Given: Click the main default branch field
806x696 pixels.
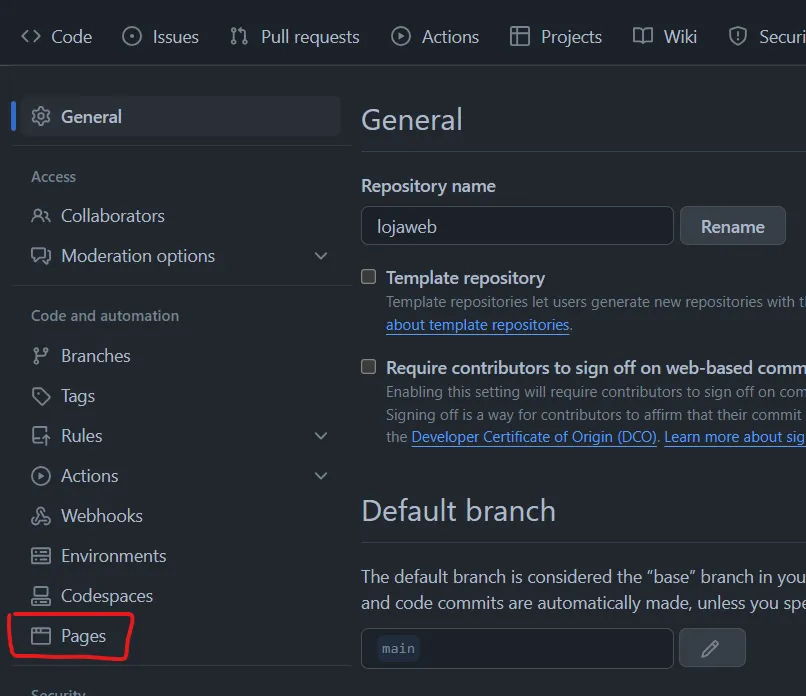Looking at the screenshot, I should (x=517, y=648).
